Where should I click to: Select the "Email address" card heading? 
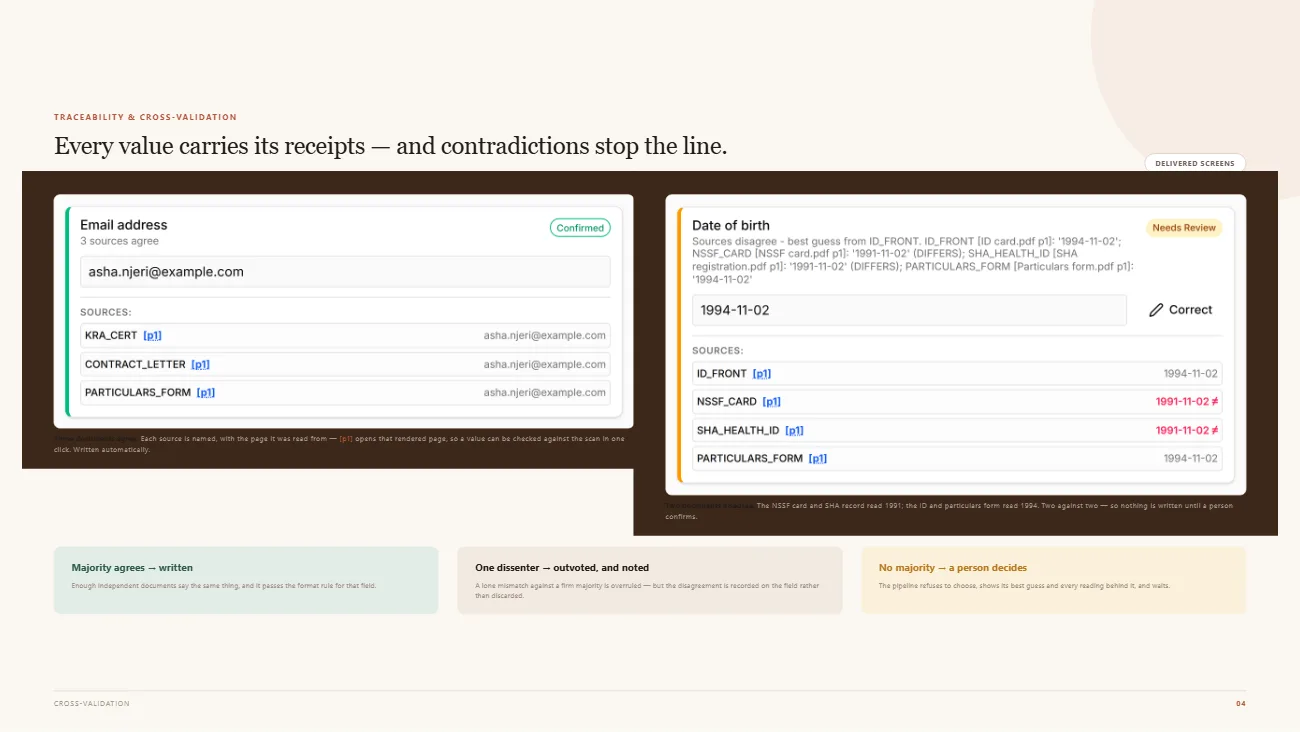[x=124, y=225]
